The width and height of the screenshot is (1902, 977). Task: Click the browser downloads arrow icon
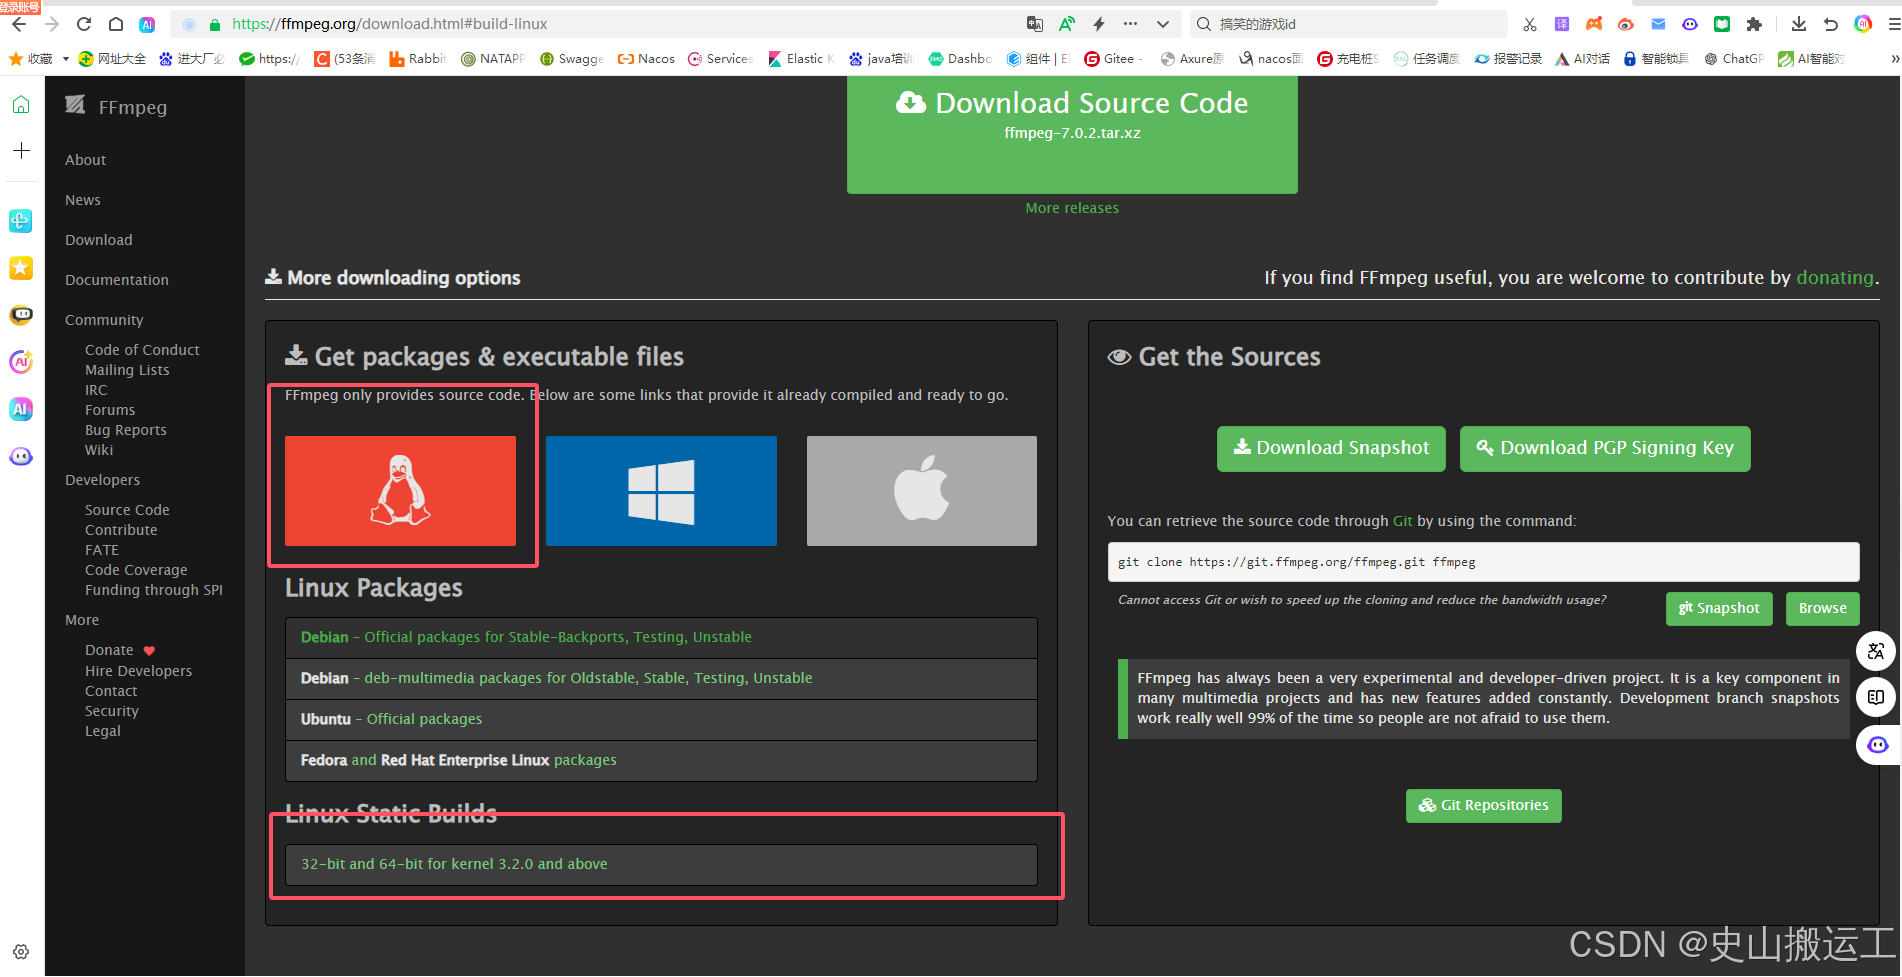[x=1799, y=24]
